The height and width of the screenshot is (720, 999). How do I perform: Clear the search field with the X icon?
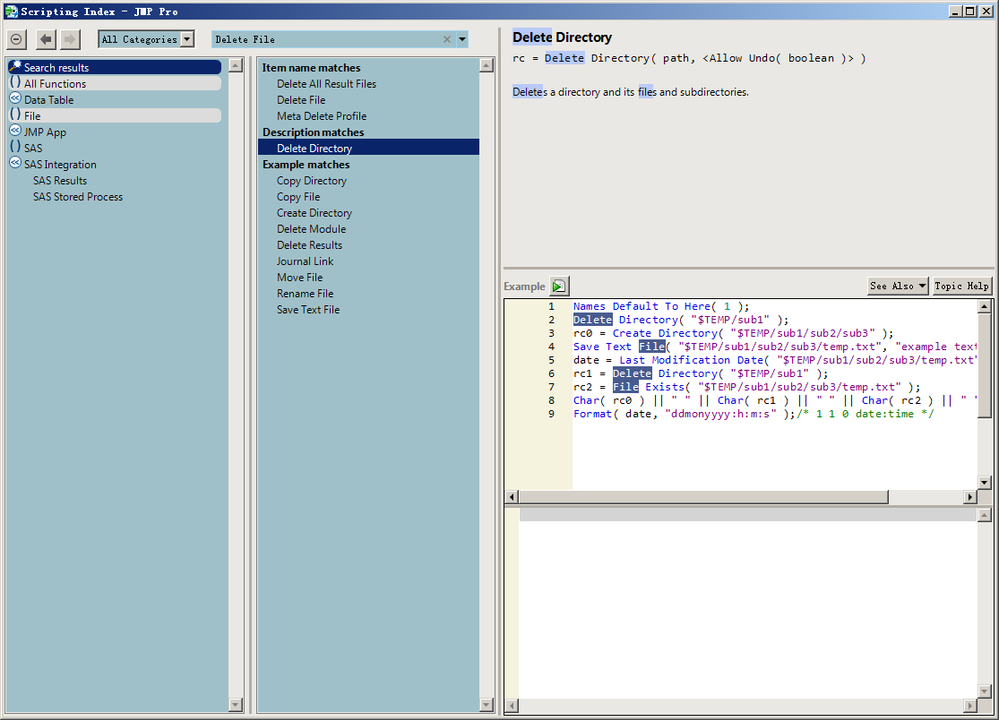click(x=447, y=40)
